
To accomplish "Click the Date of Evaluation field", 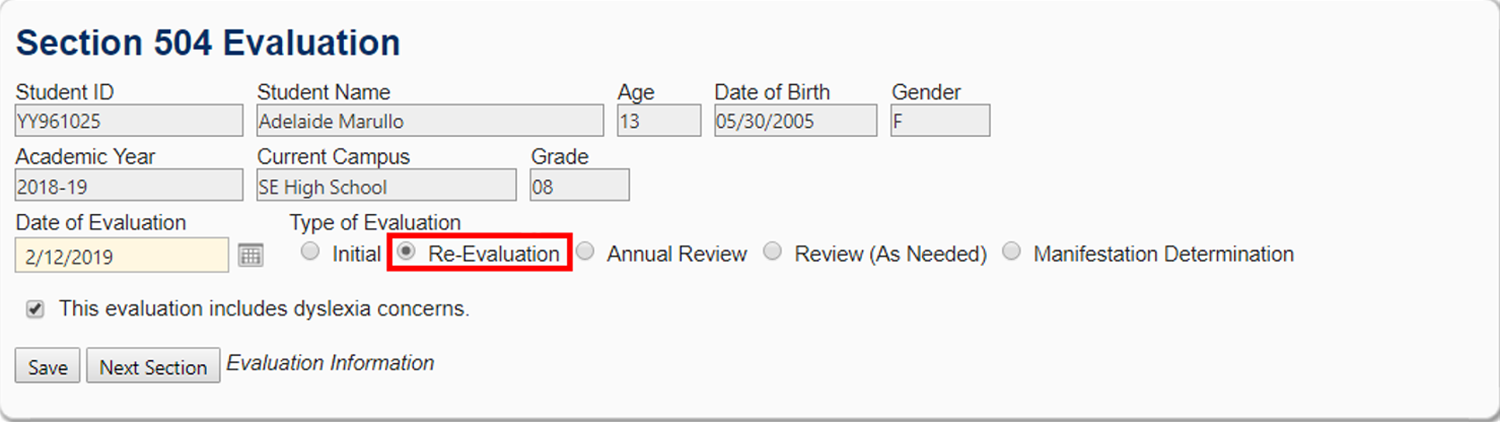I will [x=121, y=256].
